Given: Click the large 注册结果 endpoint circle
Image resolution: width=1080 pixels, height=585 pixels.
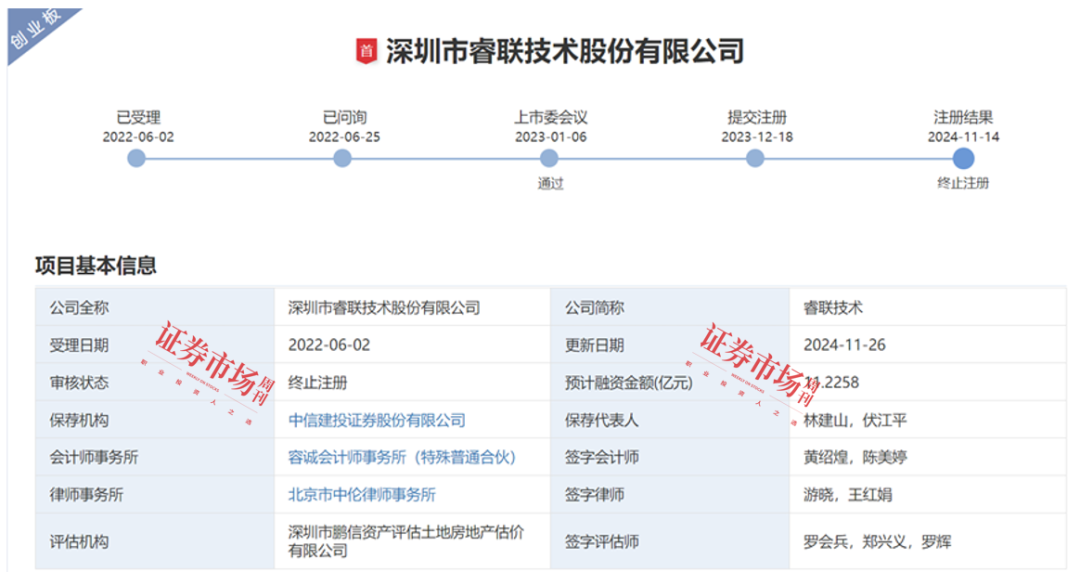Looking at the screenshot, I should pos(962,157).
